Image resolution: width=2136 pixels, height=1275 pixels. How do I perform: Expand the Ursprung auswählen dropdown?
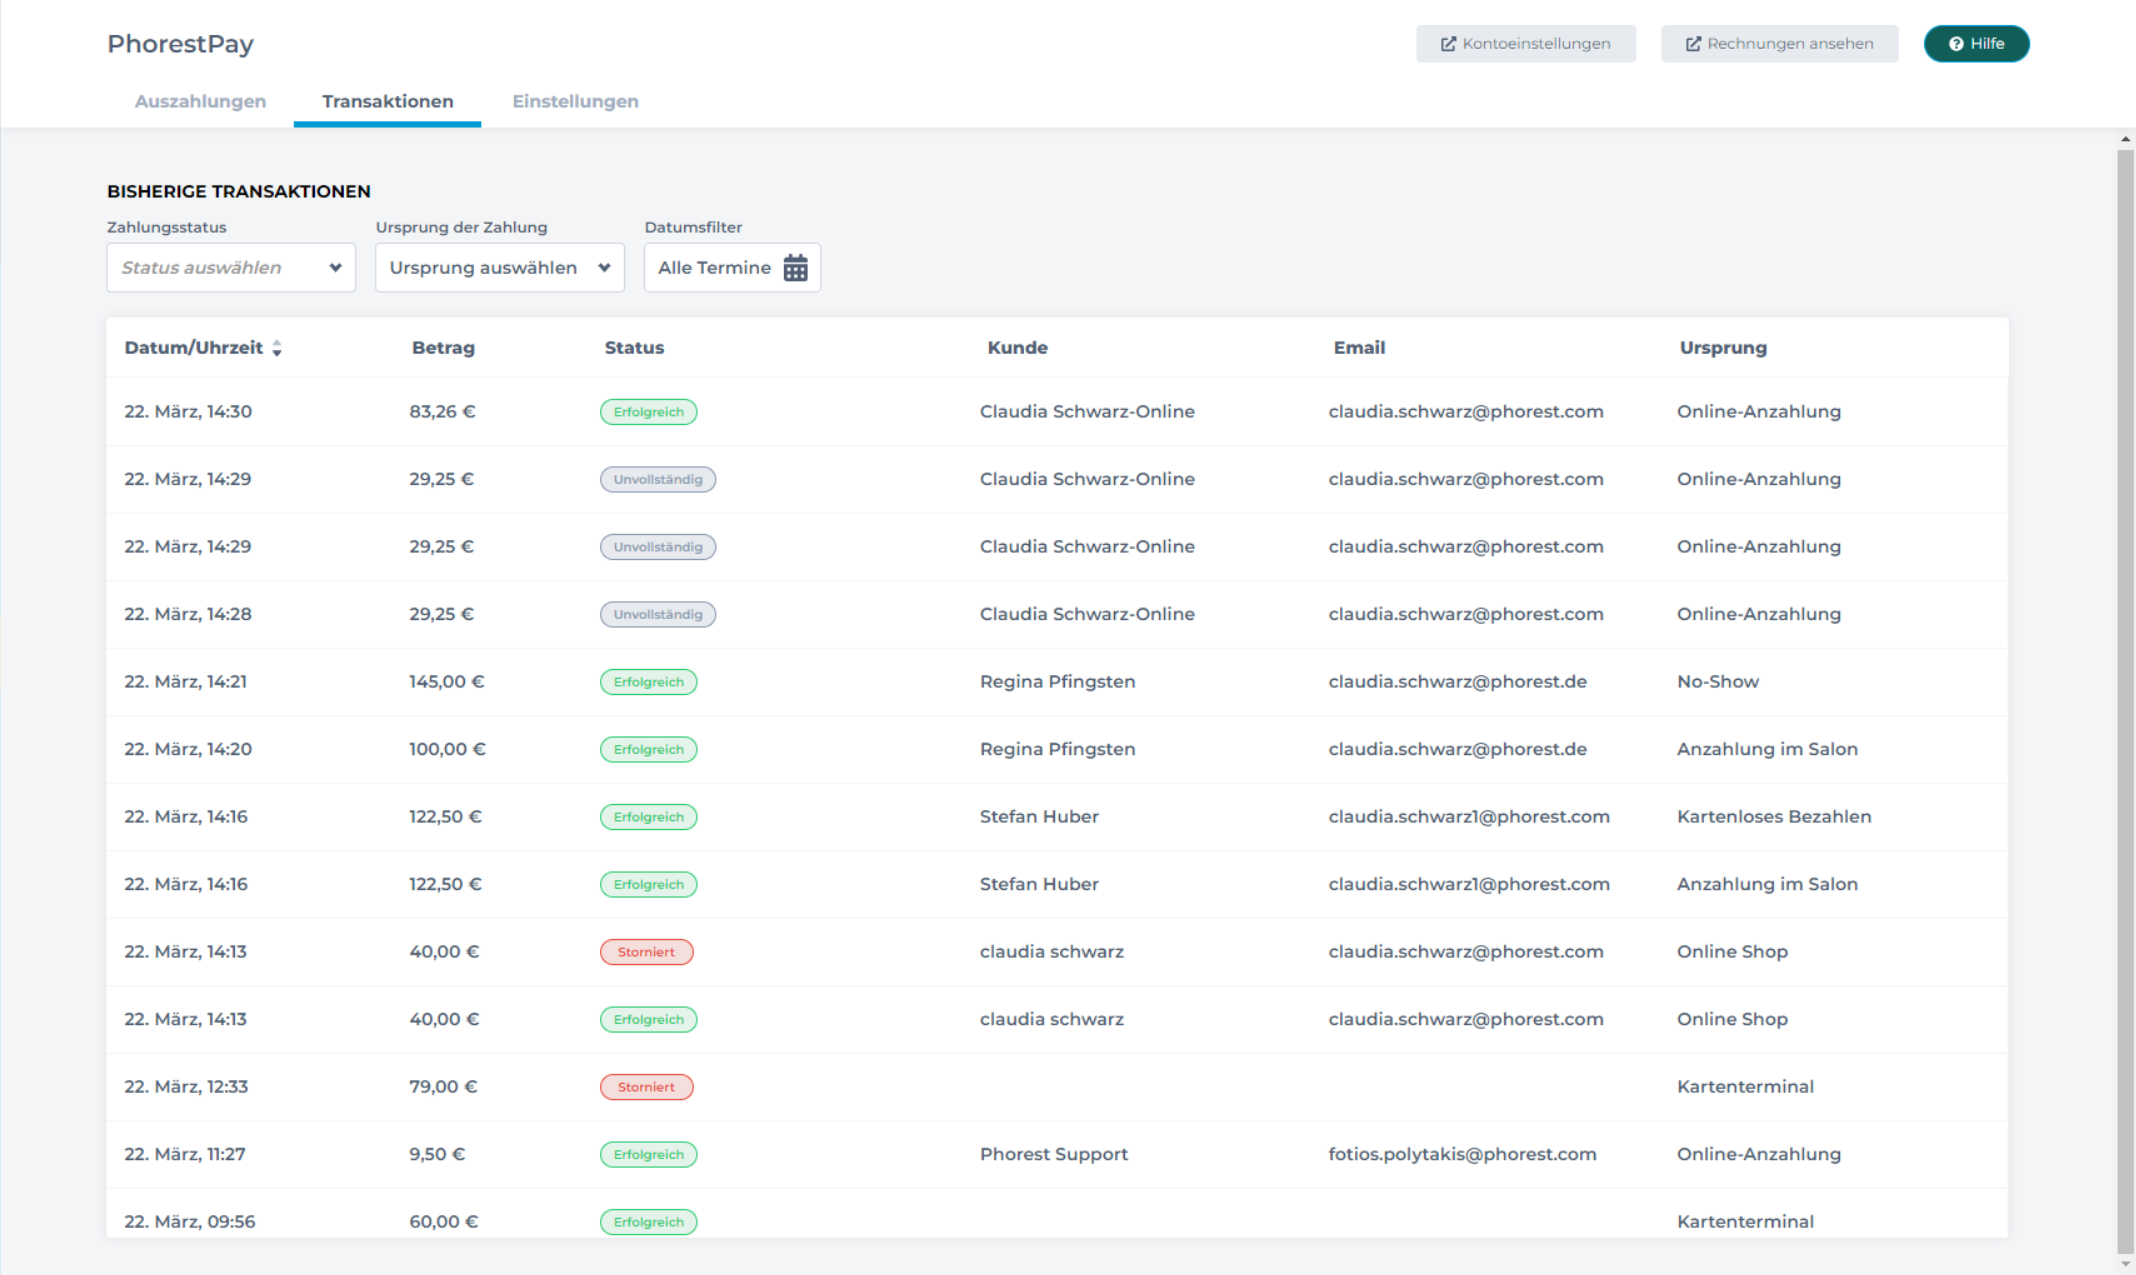500,268
